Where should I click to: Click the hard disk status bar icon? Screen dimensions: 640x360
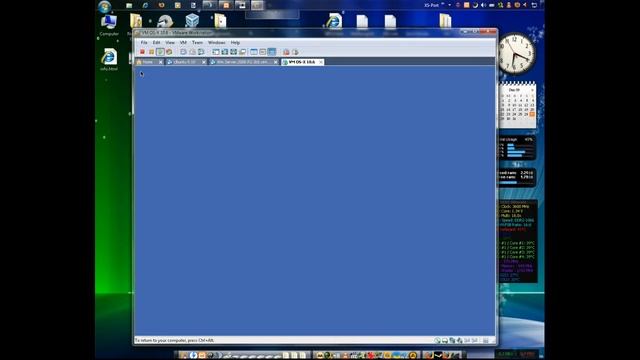tap(437, 340)
